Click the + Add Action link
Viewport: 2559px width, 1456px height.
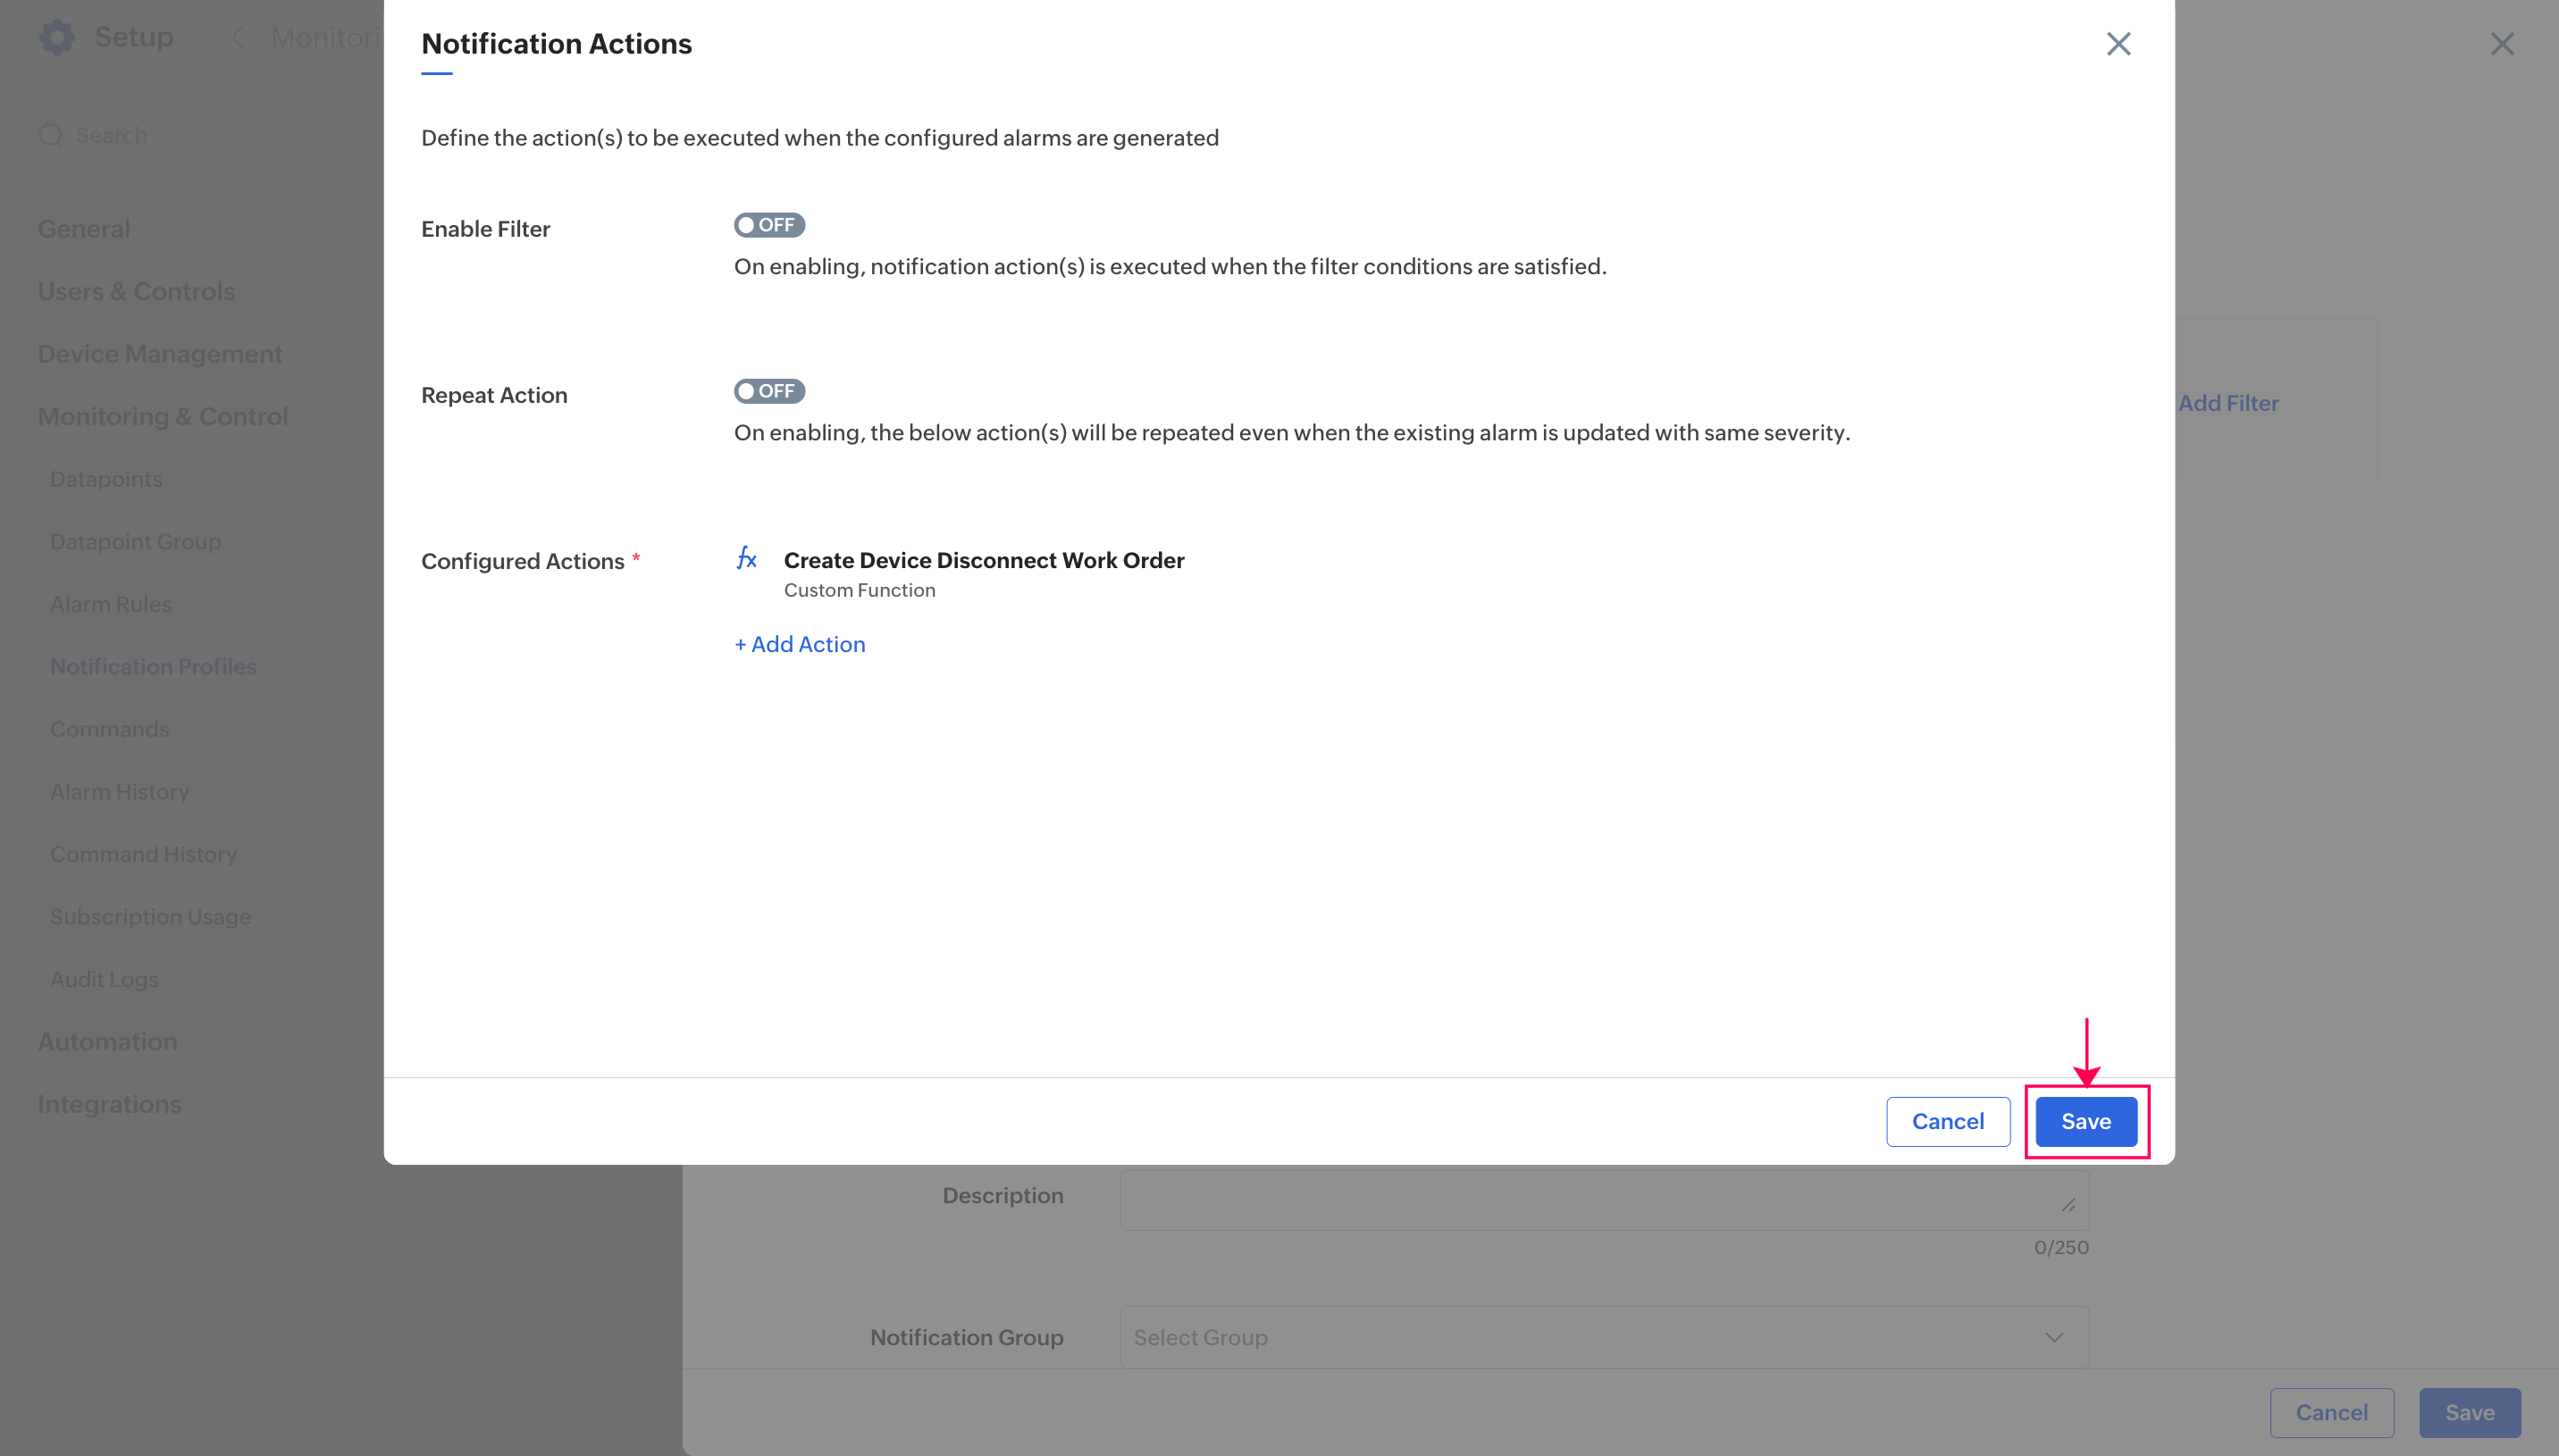point(800,644)
